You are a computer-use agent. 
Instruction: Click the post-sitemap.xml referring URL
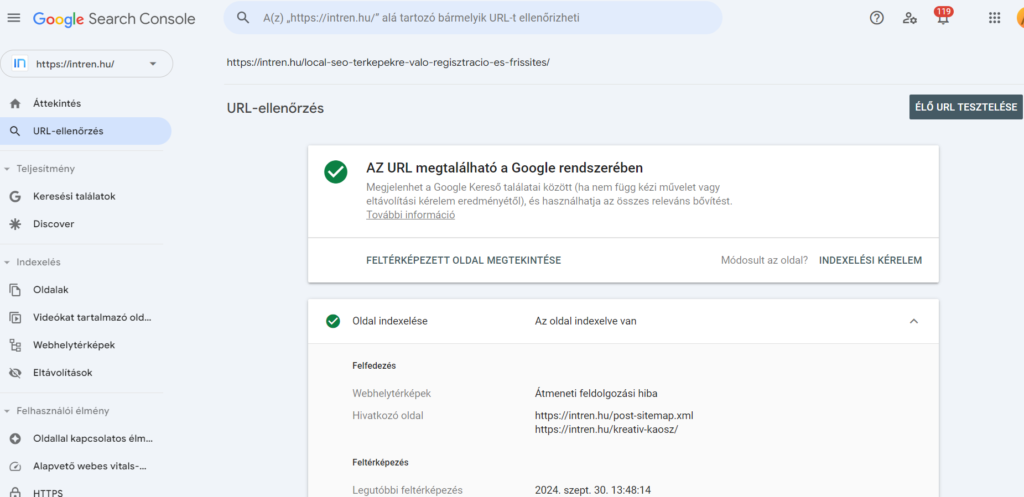[614, 415]
